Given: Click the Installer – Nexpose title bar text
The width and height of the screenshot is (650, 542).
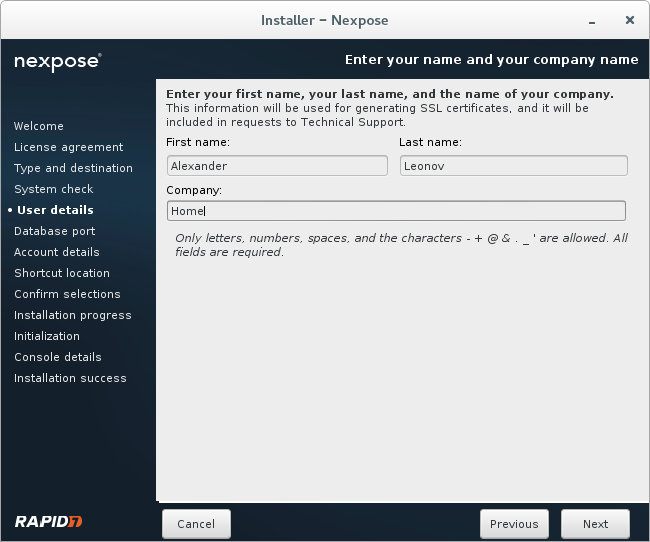Looking at the screenshot, I should (325, 20).
